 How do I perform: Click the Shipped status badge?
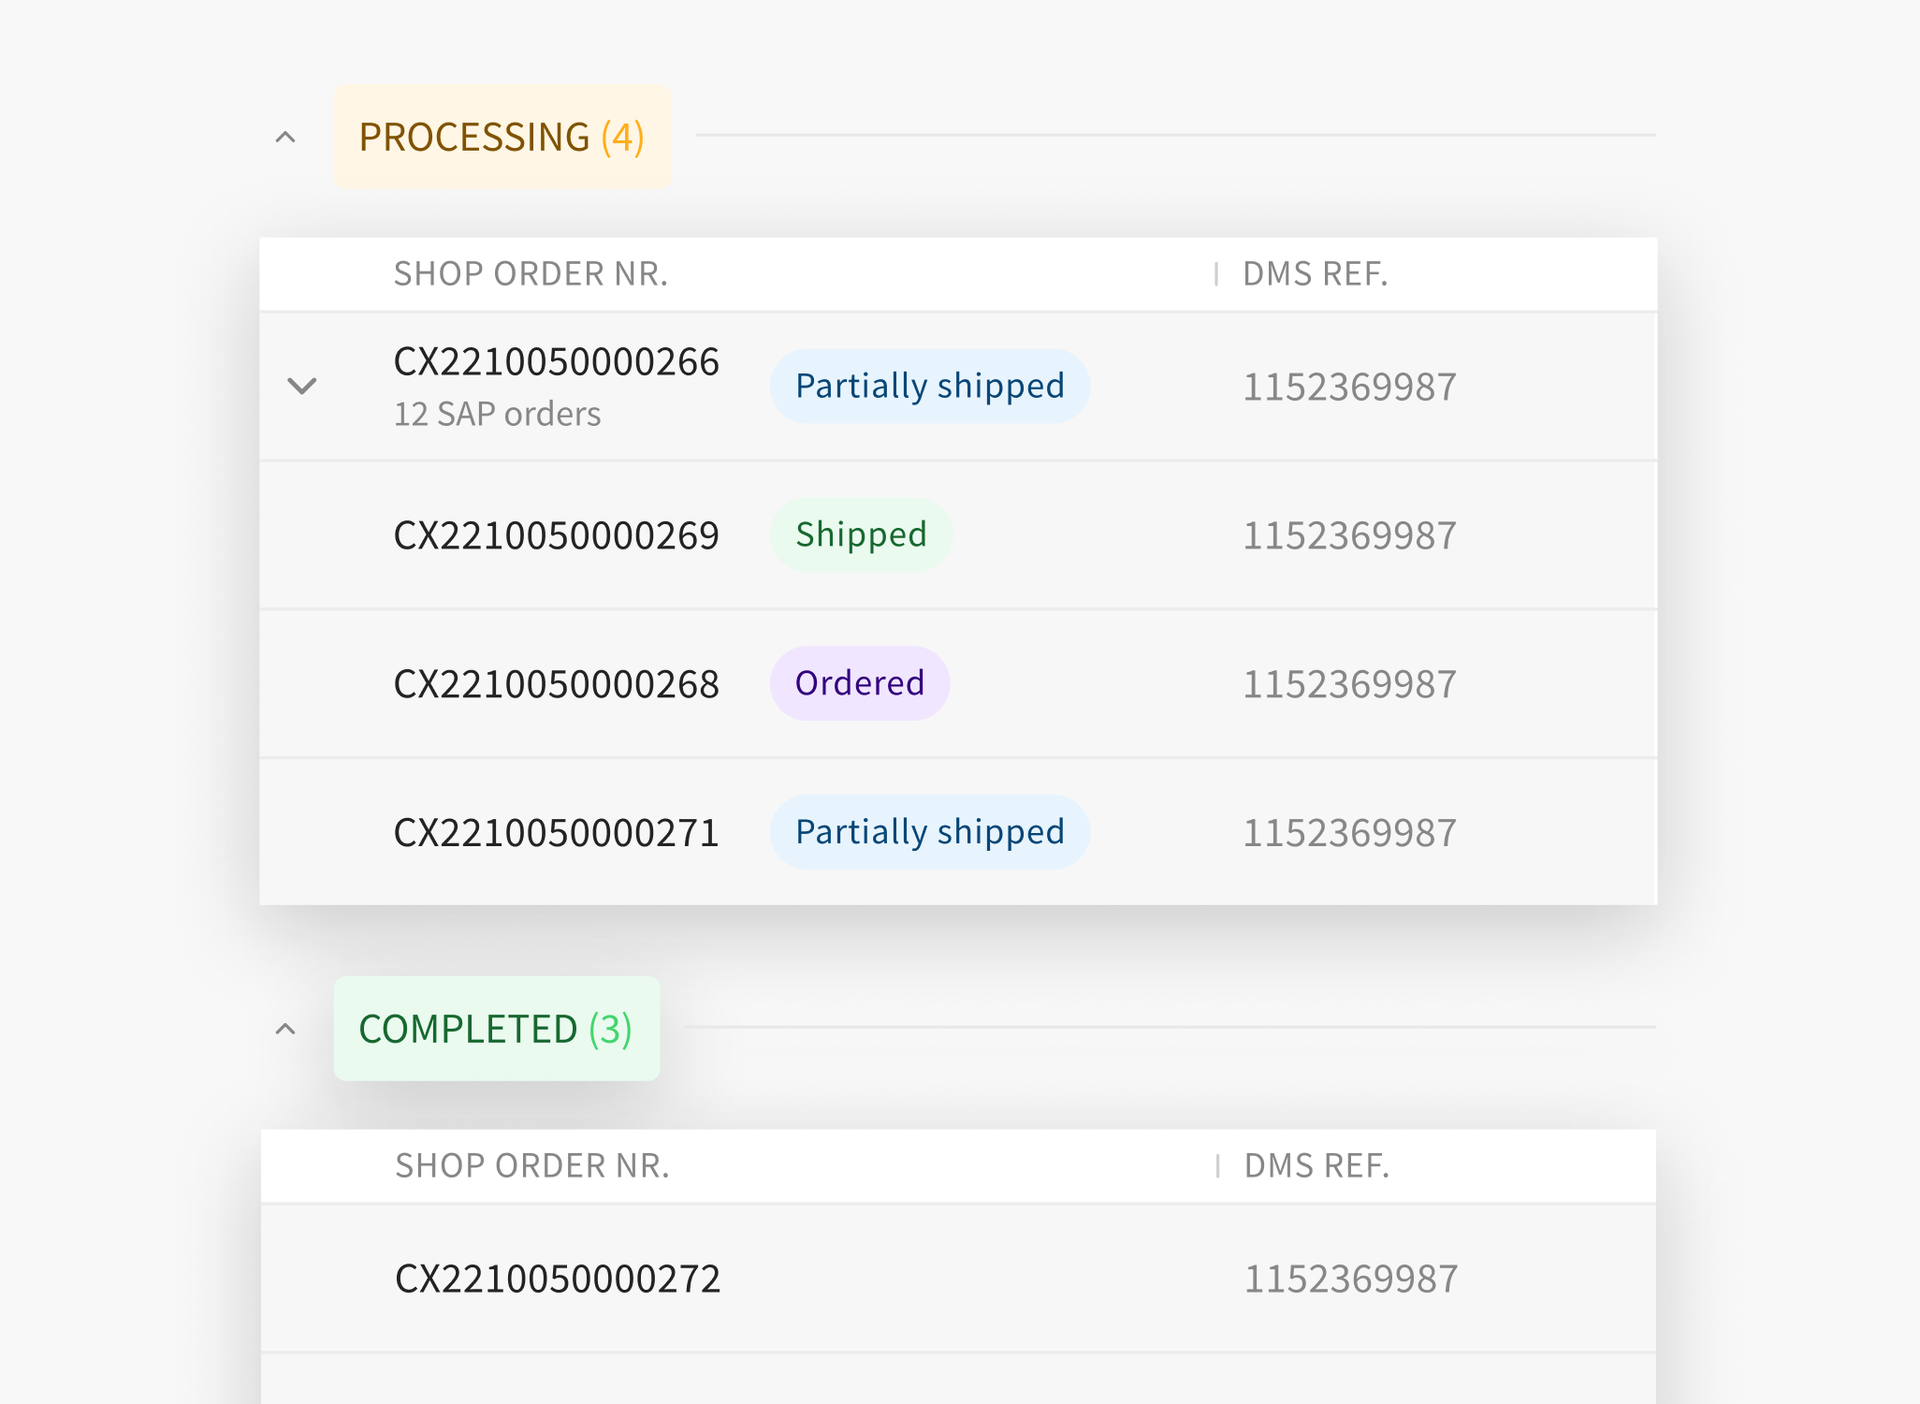tap(861, 535)
